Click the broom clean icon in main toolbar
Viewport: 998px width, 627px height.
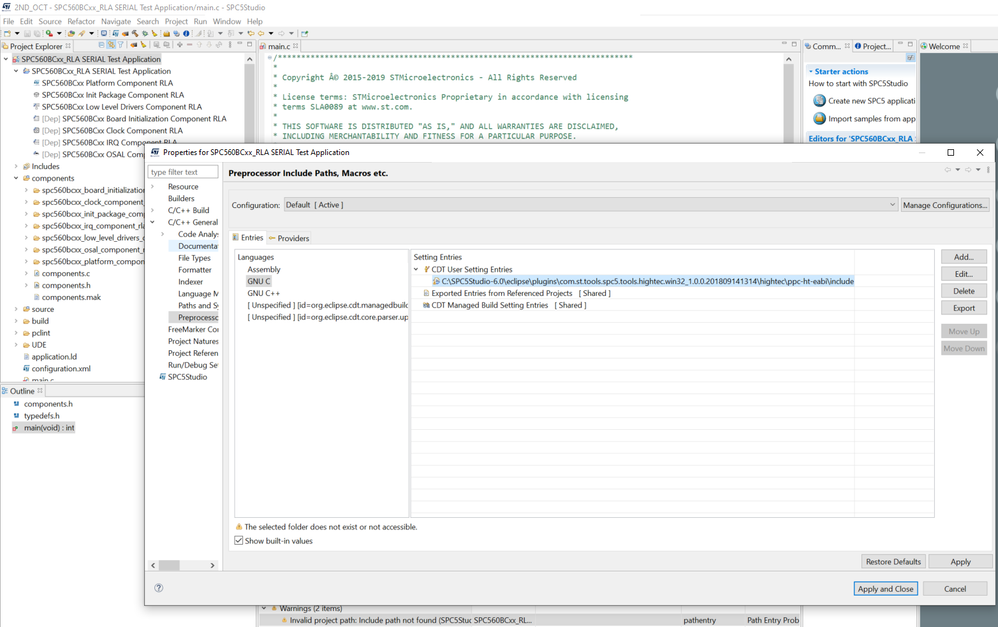[x=155, y=33]
